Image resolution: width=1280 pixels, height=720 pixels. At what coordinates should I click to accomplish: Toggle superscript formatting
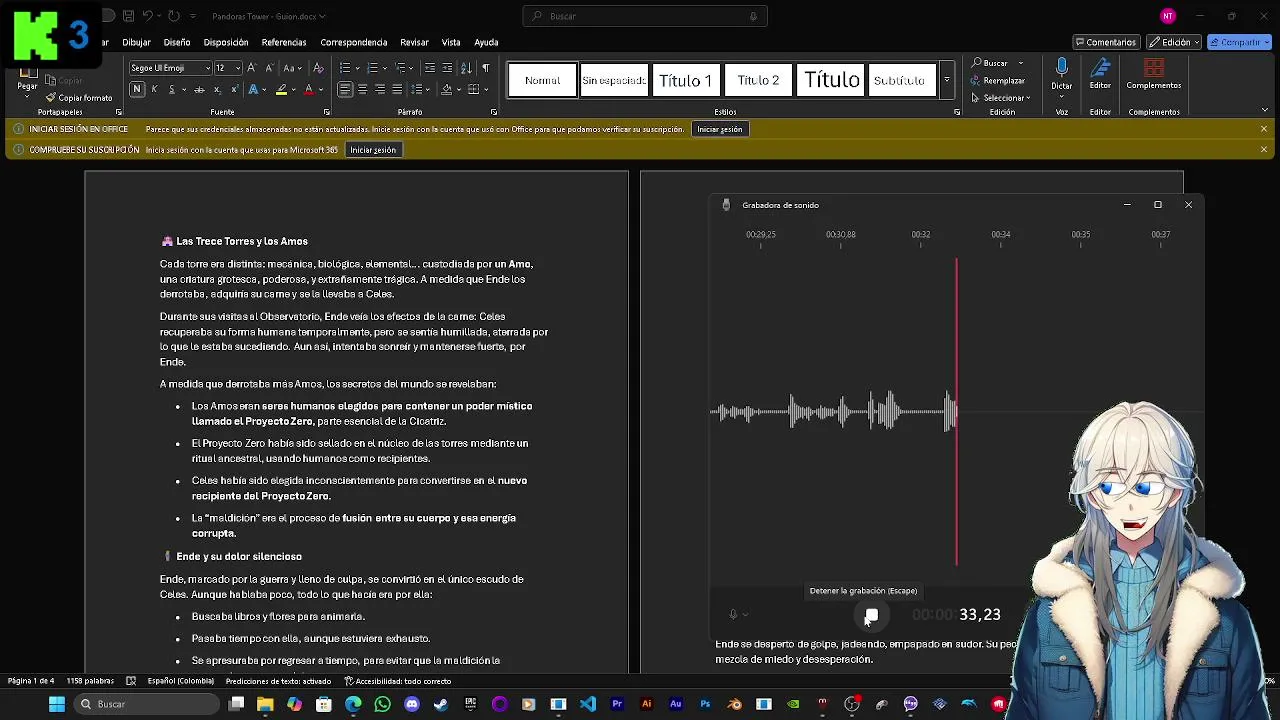233,89
